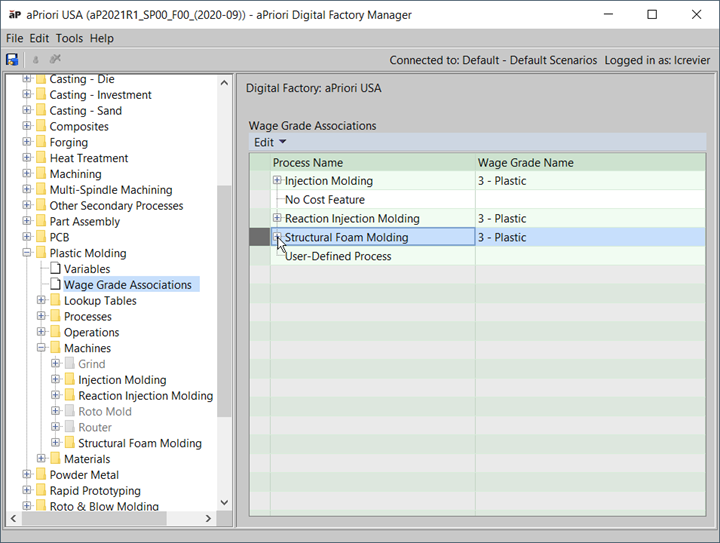Expand Structural Foam Molding row in table
The width and height of the screenshot is (720, 543).
(x=277, y=237)
